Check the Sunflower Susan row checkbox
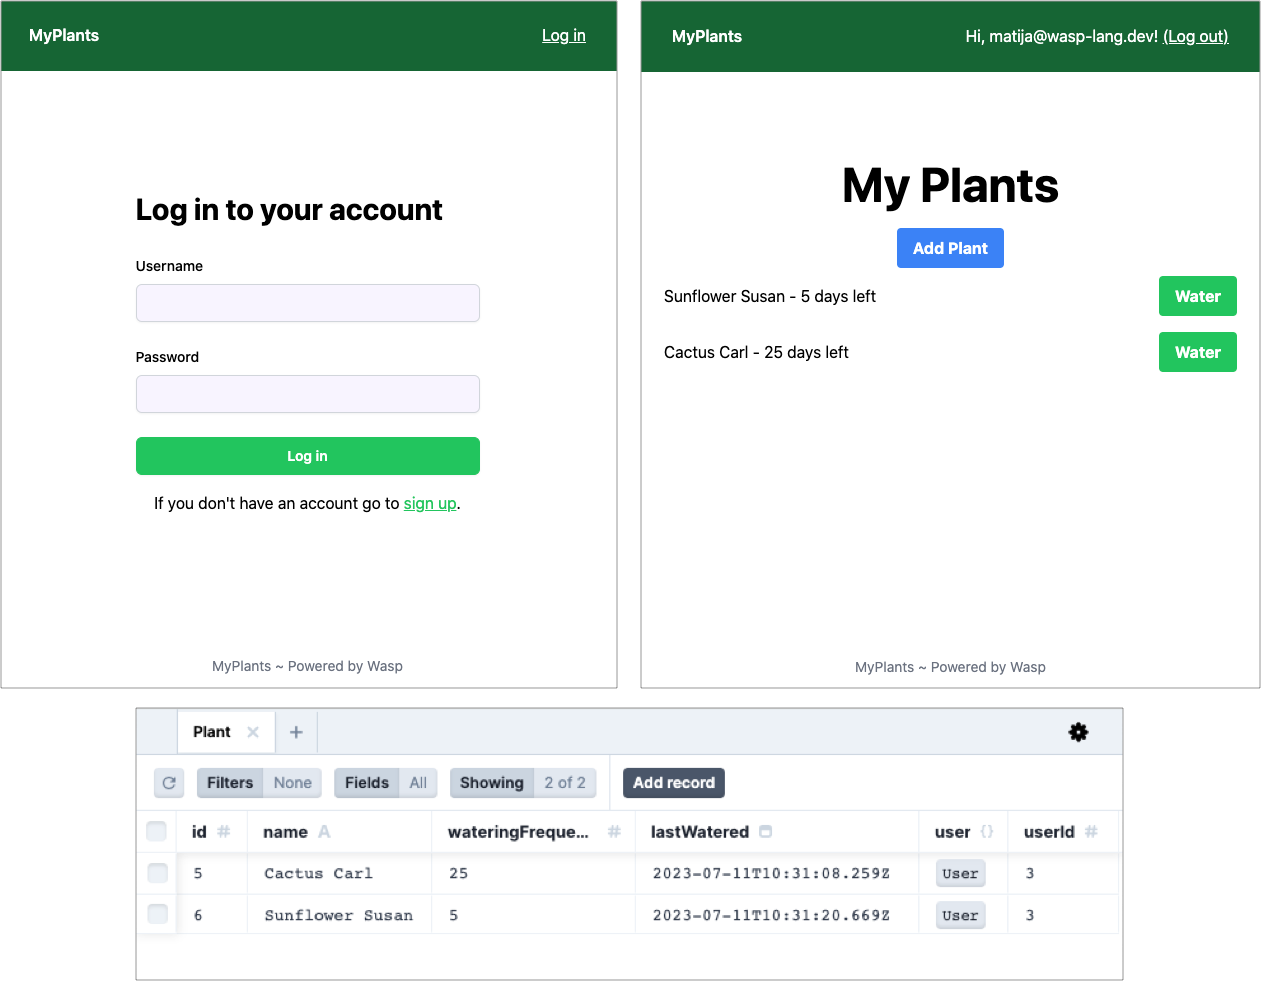The height and width of the screenshot is (981, 1261). (x=158, y=914)
